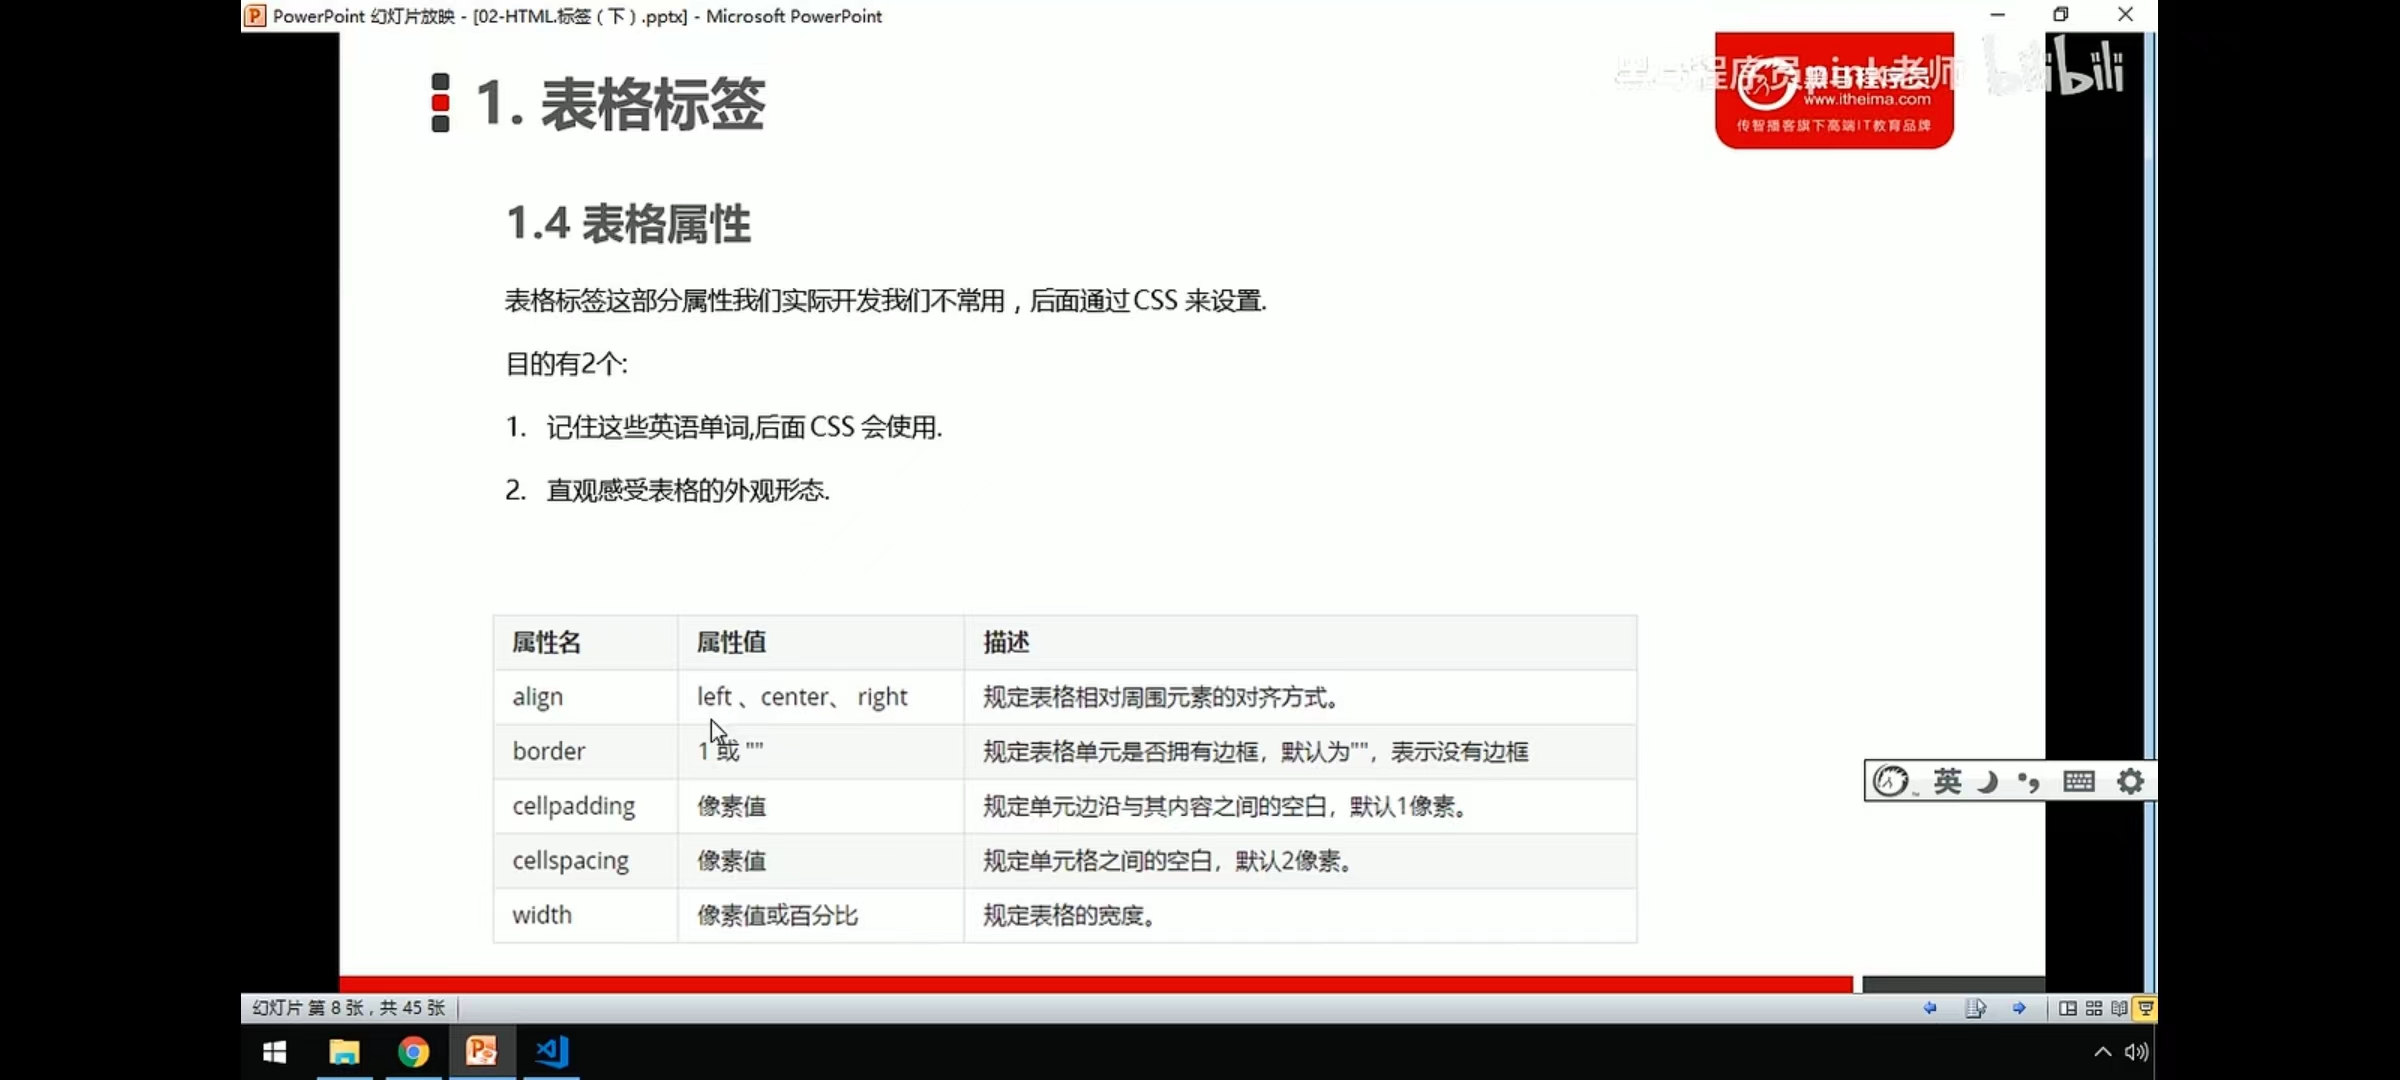Toggle Chinese/English input with 英 button
Viewport: 2400px width, 1080px height.
click(1948, 782)
